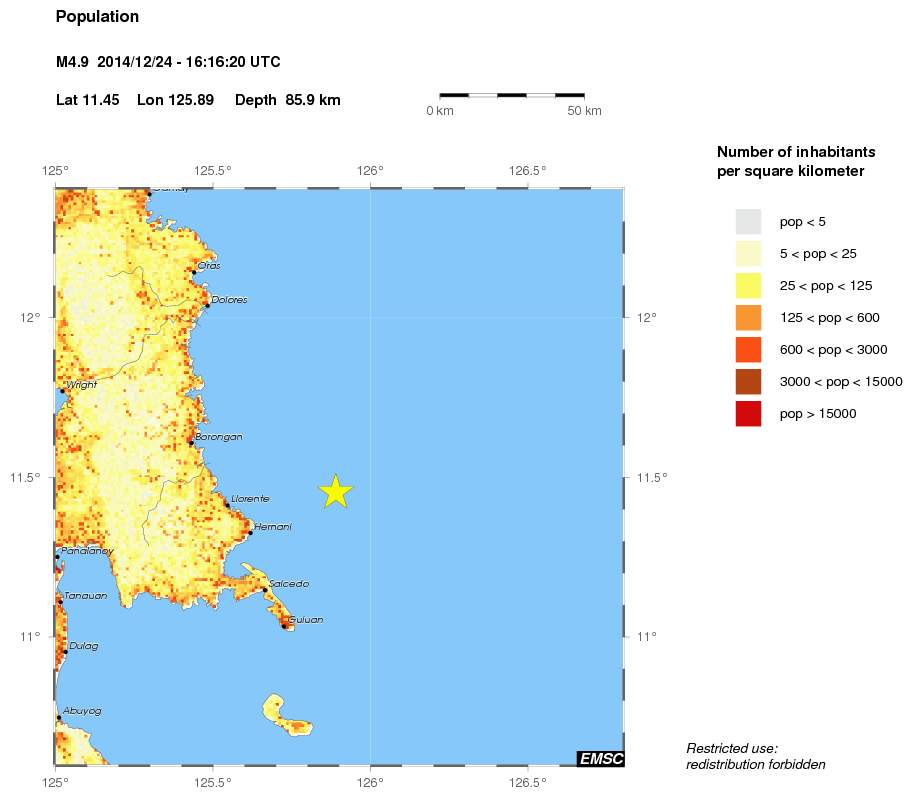
Task: Click the orange '125 < pop < 600' swatch
Action: [748, 317]
